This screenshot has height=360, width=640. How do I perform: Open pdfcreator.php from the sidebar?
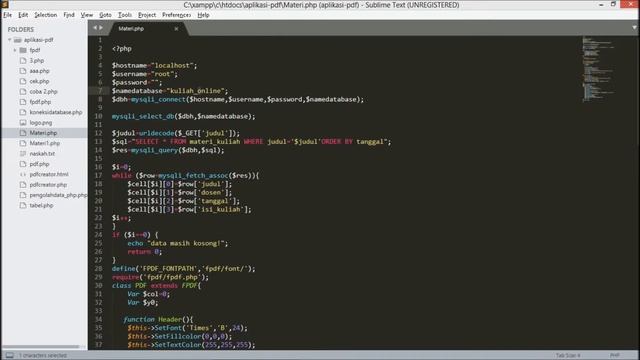pos(48,184)
